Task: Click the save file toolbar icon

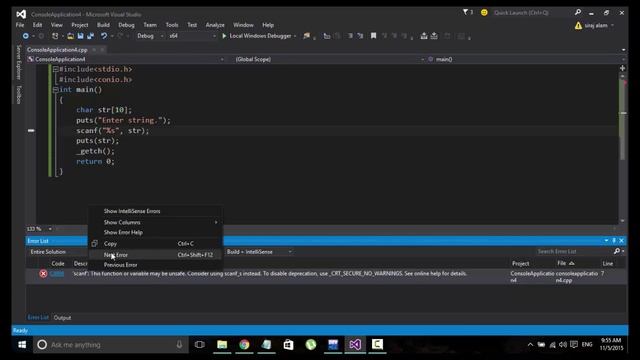Action: [80, 36]
